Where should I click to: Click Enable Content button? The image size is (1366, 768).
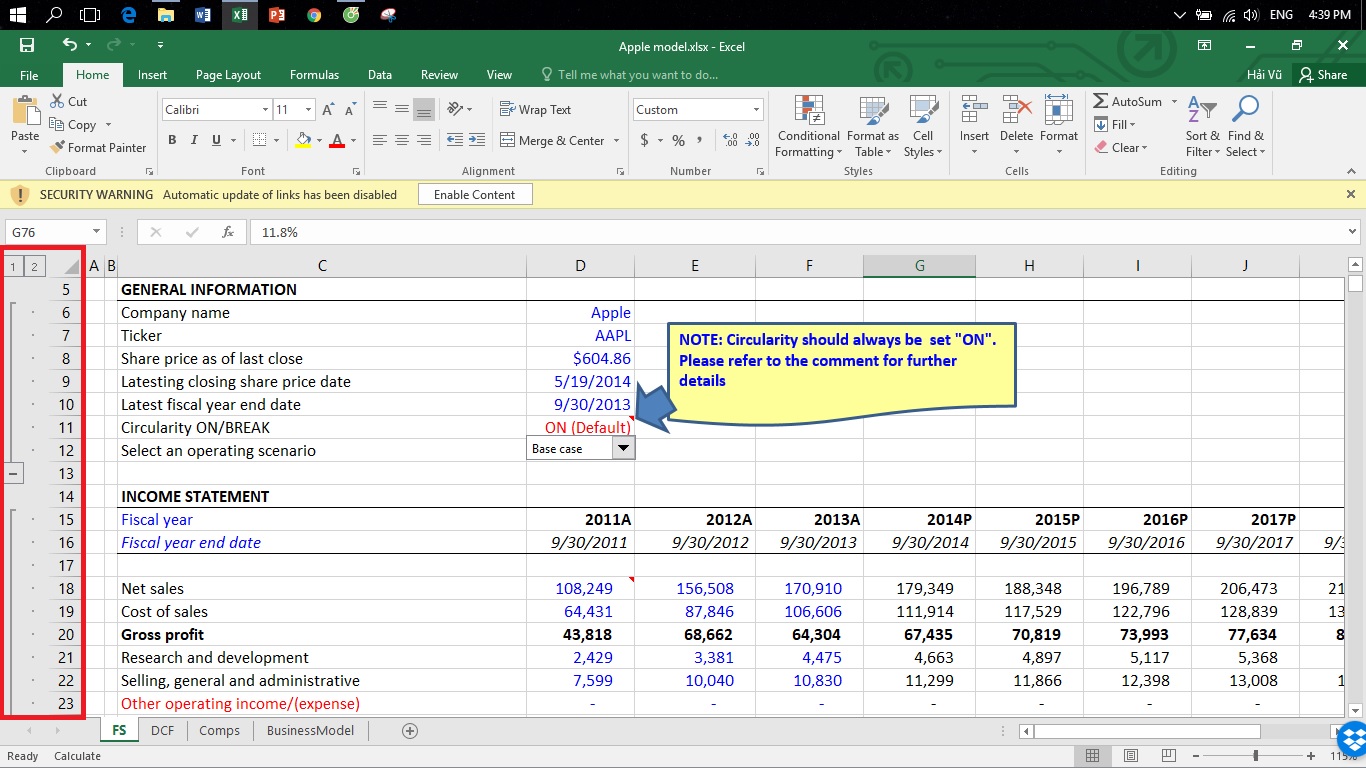point(474,195)
